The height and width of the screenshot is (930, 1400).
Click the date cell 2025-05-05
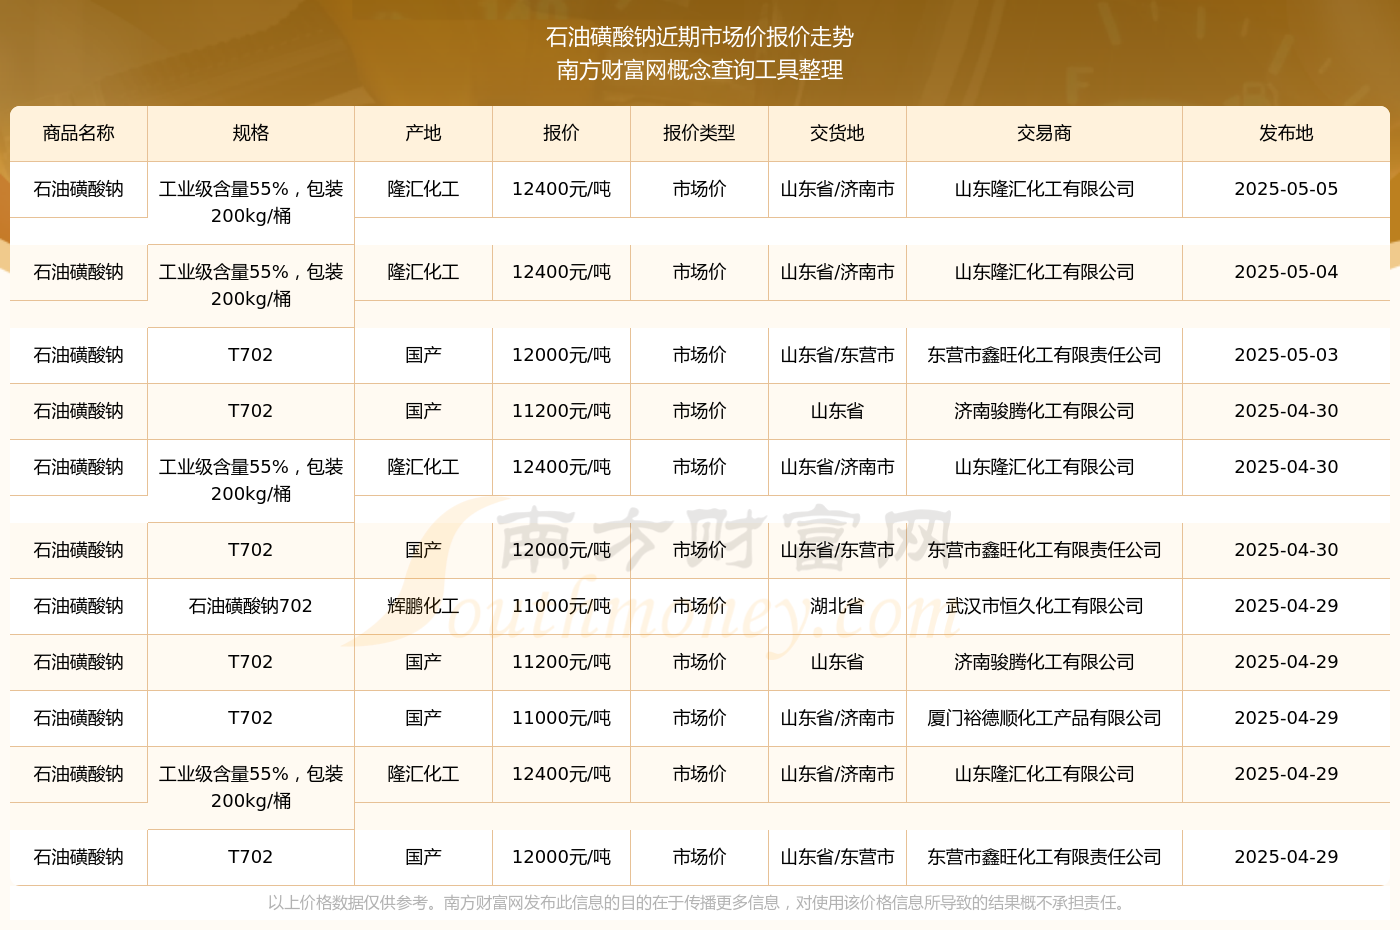[x=1286, y=189]
